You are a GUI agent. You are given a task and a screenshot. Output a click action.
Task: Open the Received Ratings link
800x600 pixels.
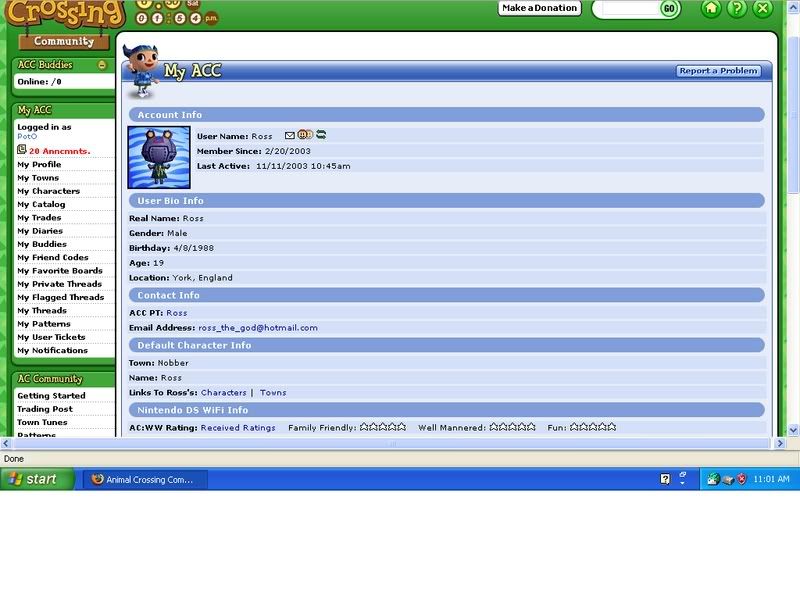pos(238,427)
